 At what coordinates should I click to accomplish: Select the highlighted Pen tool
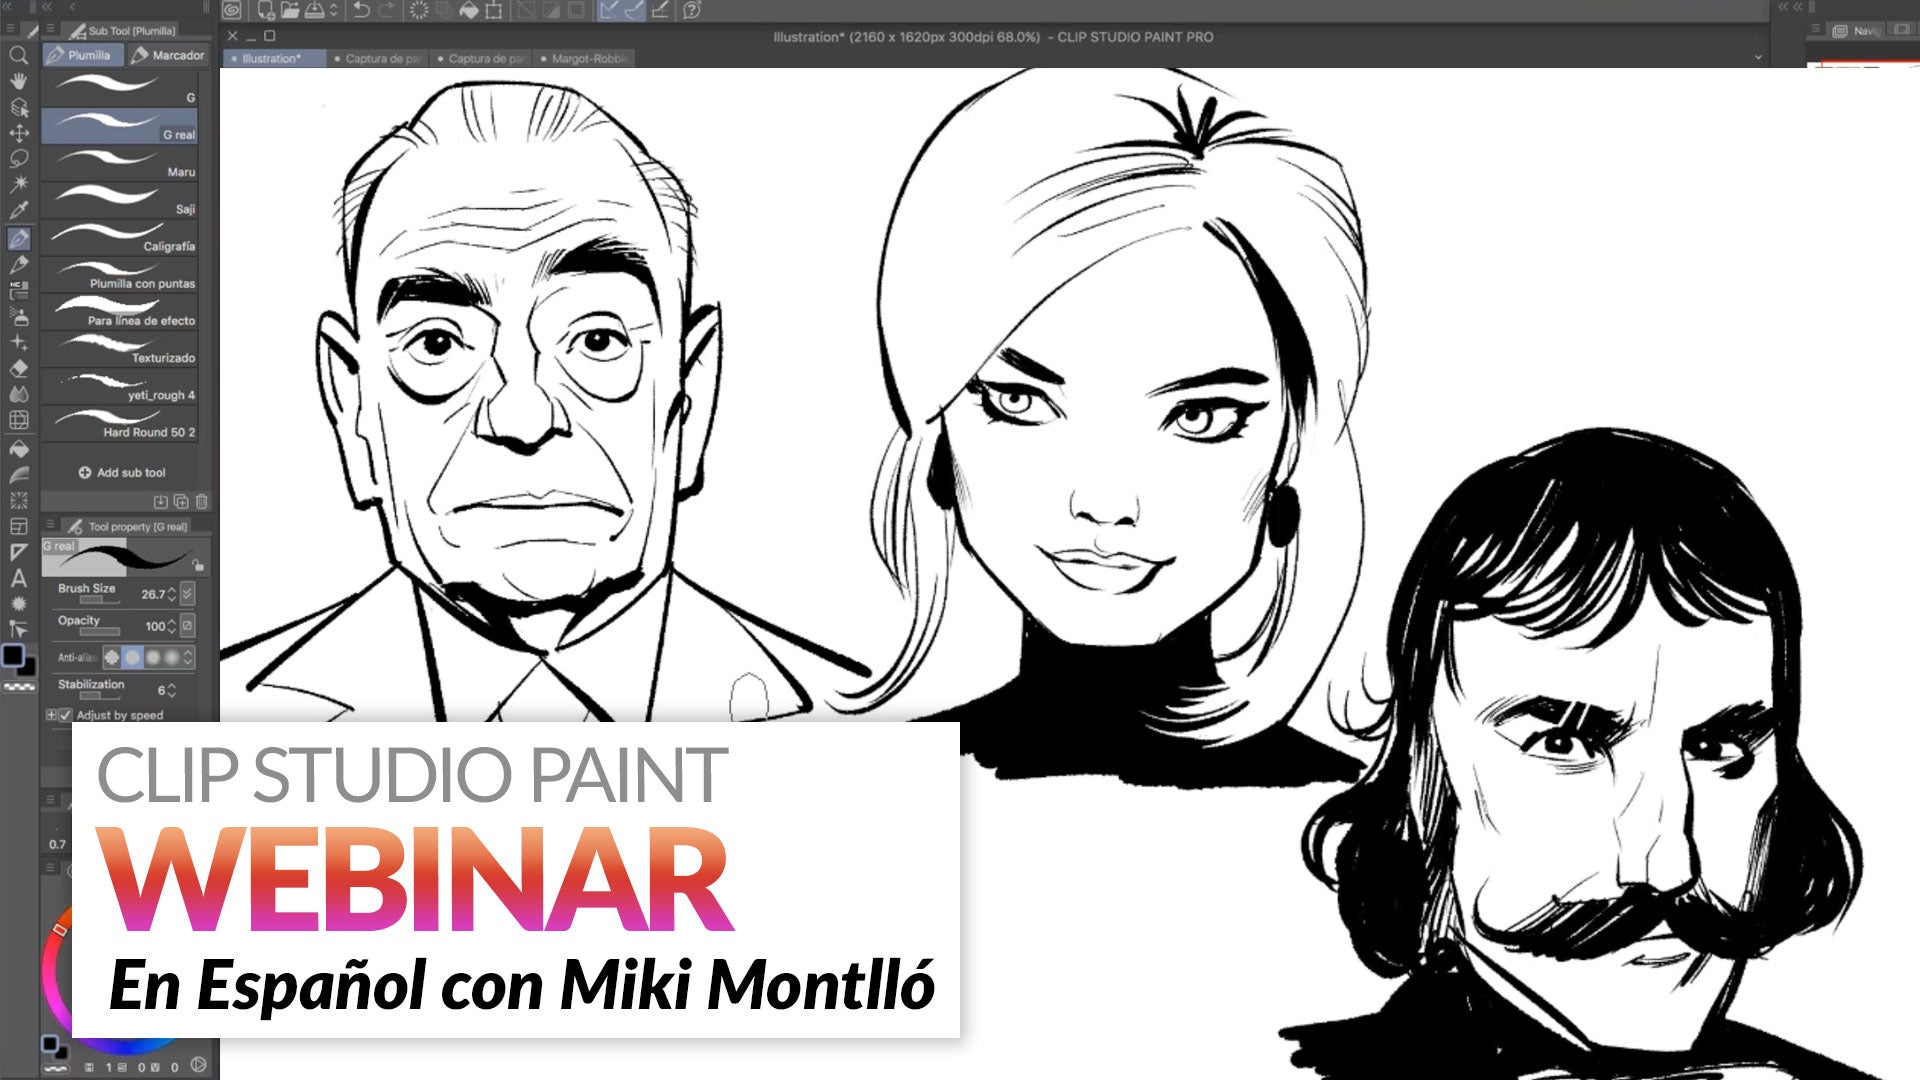(x=18, y=239)
